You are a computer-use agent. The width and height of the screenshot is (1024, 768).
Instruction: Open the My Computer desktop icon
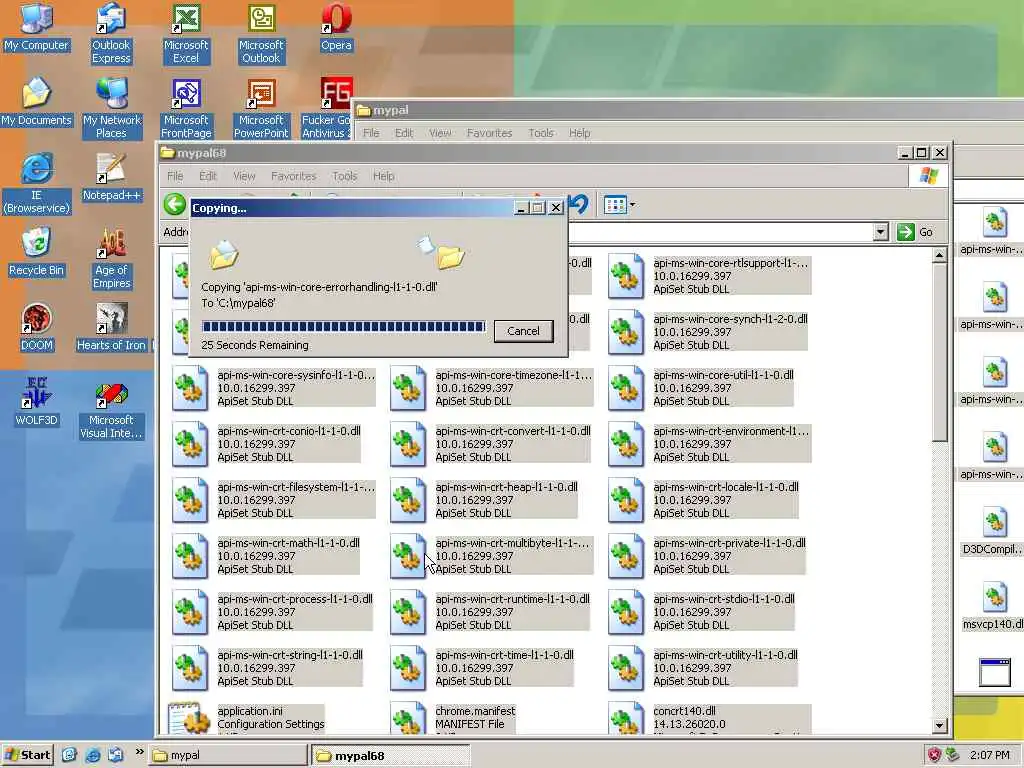36,27
